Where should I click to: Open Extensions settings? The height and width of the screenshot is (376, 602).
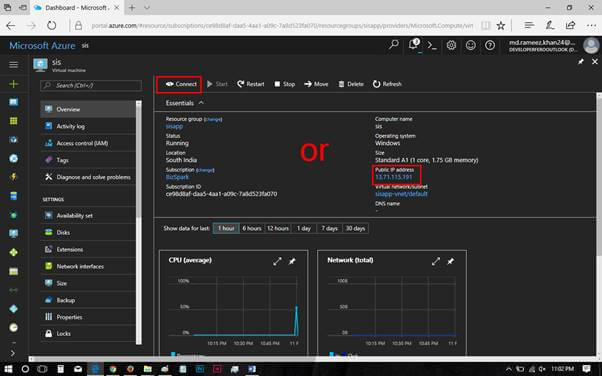(x=88, y=249)
